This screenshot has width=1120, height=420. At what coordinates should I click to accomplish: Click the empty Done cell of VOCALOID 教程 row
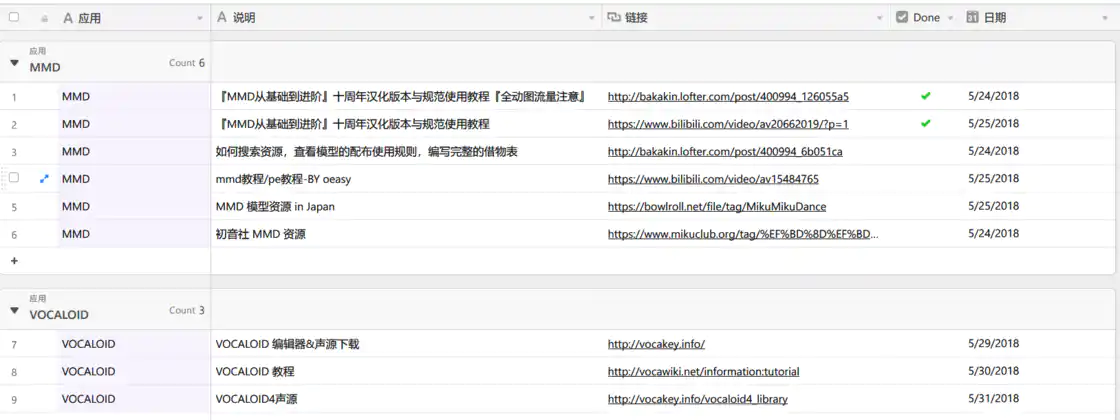pyautogui.click(x=926, y=371)
